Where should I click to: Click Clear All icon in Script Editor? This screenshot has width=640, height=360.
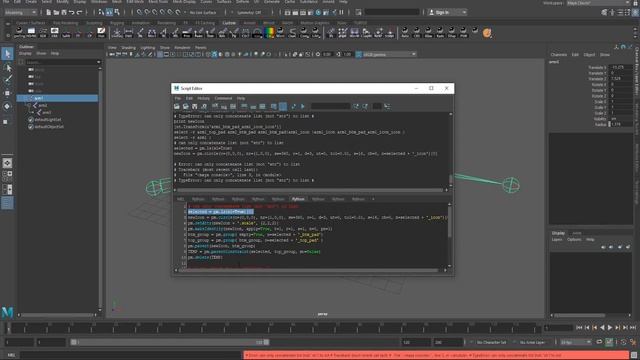[x=233, y=107]
